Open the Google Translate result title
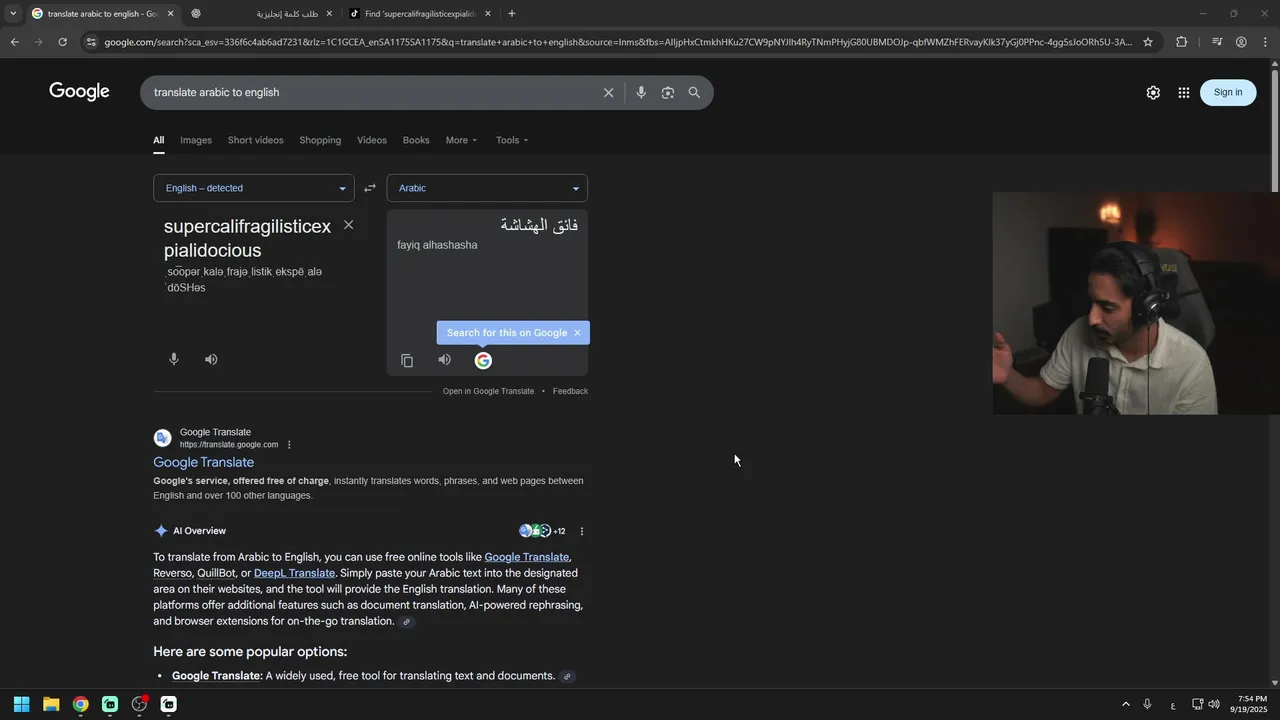This screenshot has width=1280, height=720. (203, 462)
